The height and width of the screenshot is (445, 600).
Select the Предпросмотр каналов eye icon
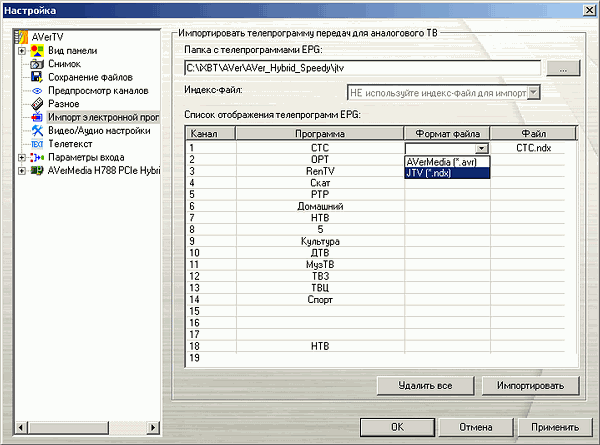pos(37,90)
